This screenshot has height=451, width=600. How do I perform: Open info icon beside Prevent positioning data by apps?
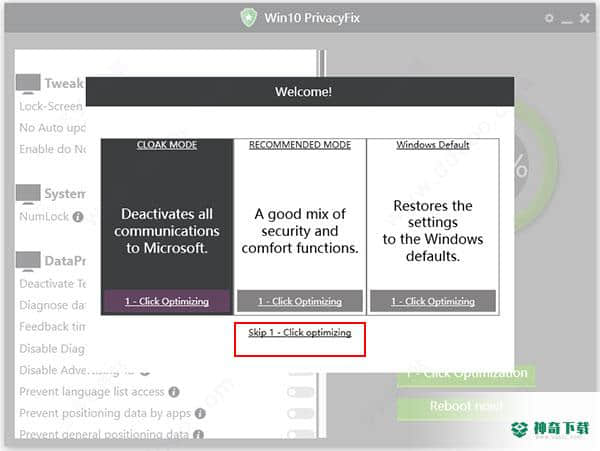coord(200,414)
